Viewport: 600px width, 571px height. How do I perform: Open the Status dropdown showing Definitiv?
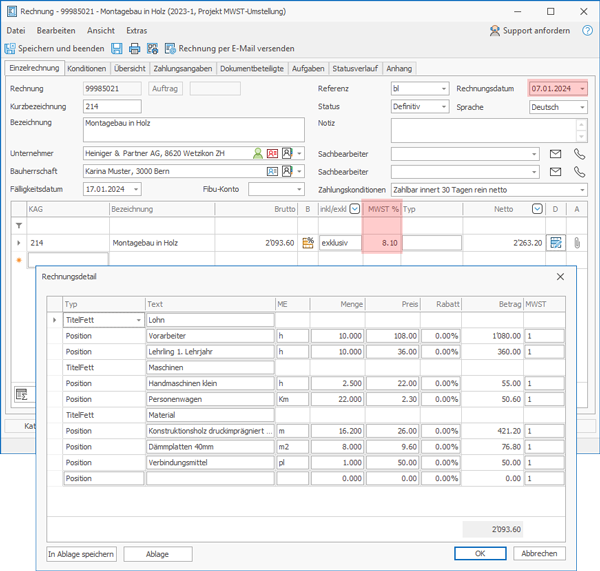[443, 107]
